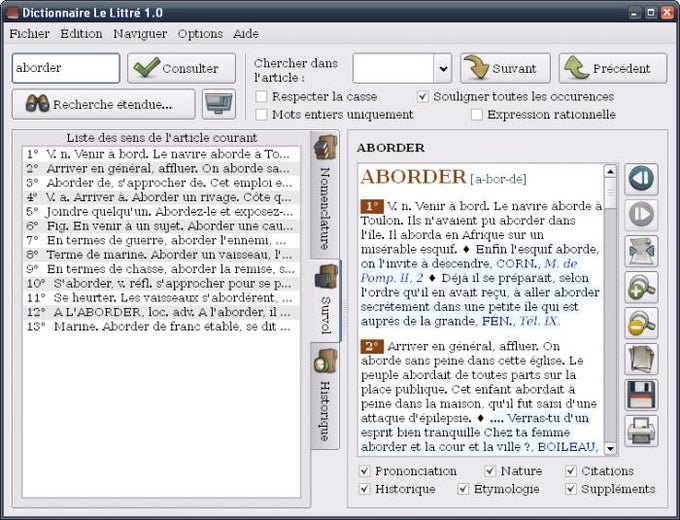Screen dimensions: 680x520
Task: Zoom out with the magnifier minus icon
Action: pyautogui.click(x=641, y=323)
